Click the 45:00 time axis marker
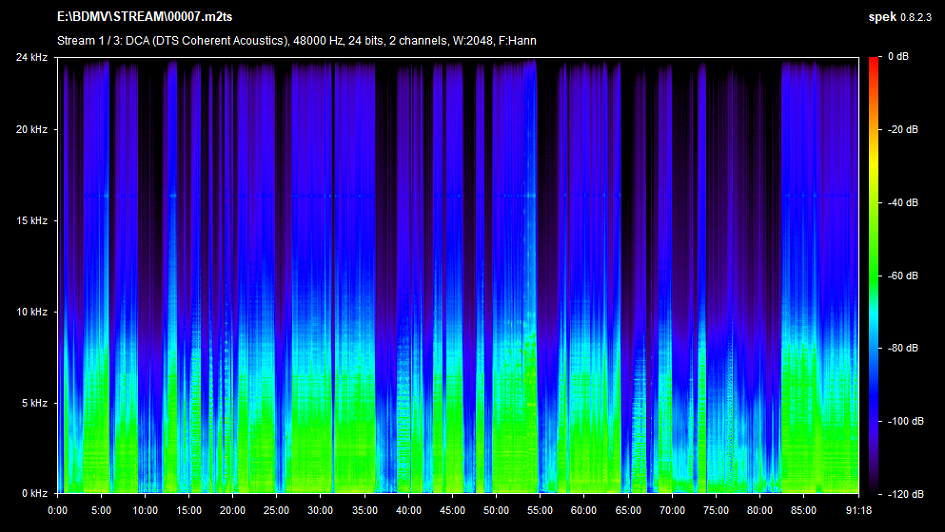The height and width of the screenshot is (532, 945). pos(452,510)
